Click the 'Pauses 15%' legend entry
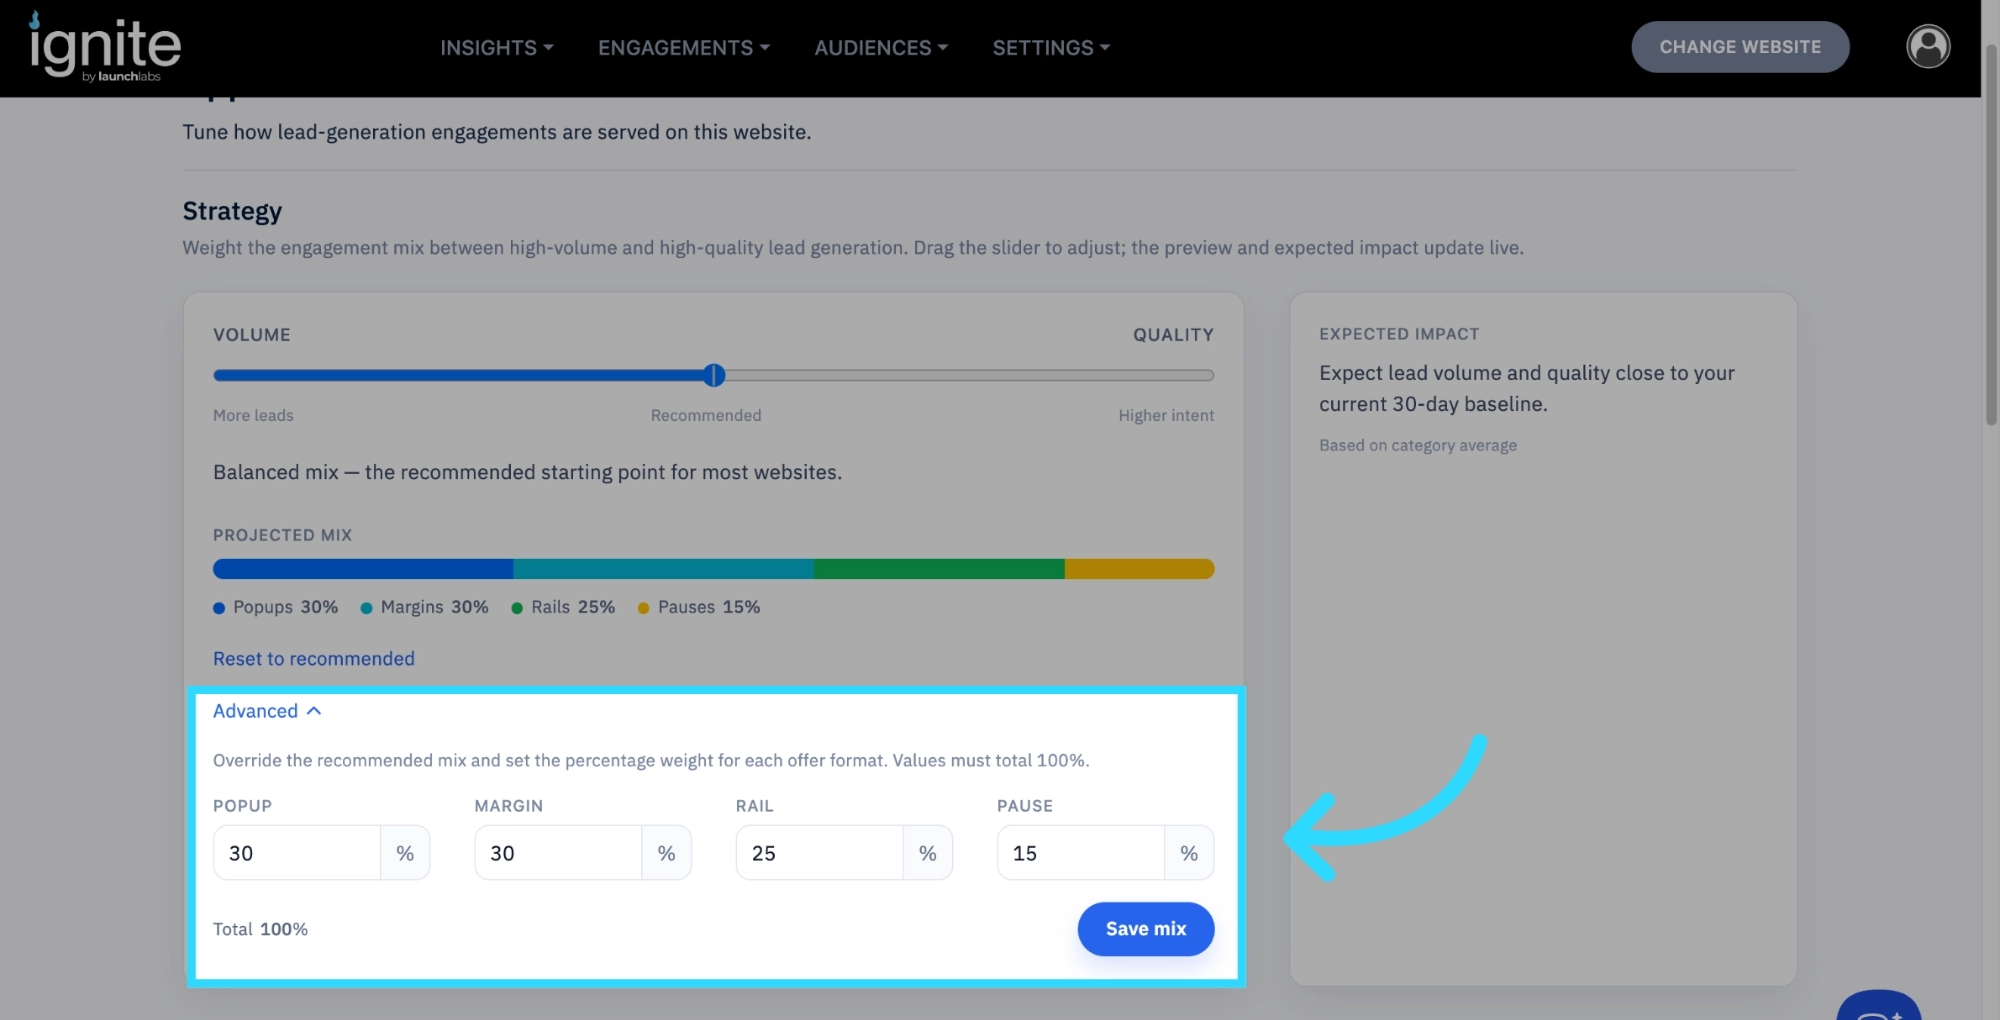The image size is (2000, 1020). click(x=699, y=607)
